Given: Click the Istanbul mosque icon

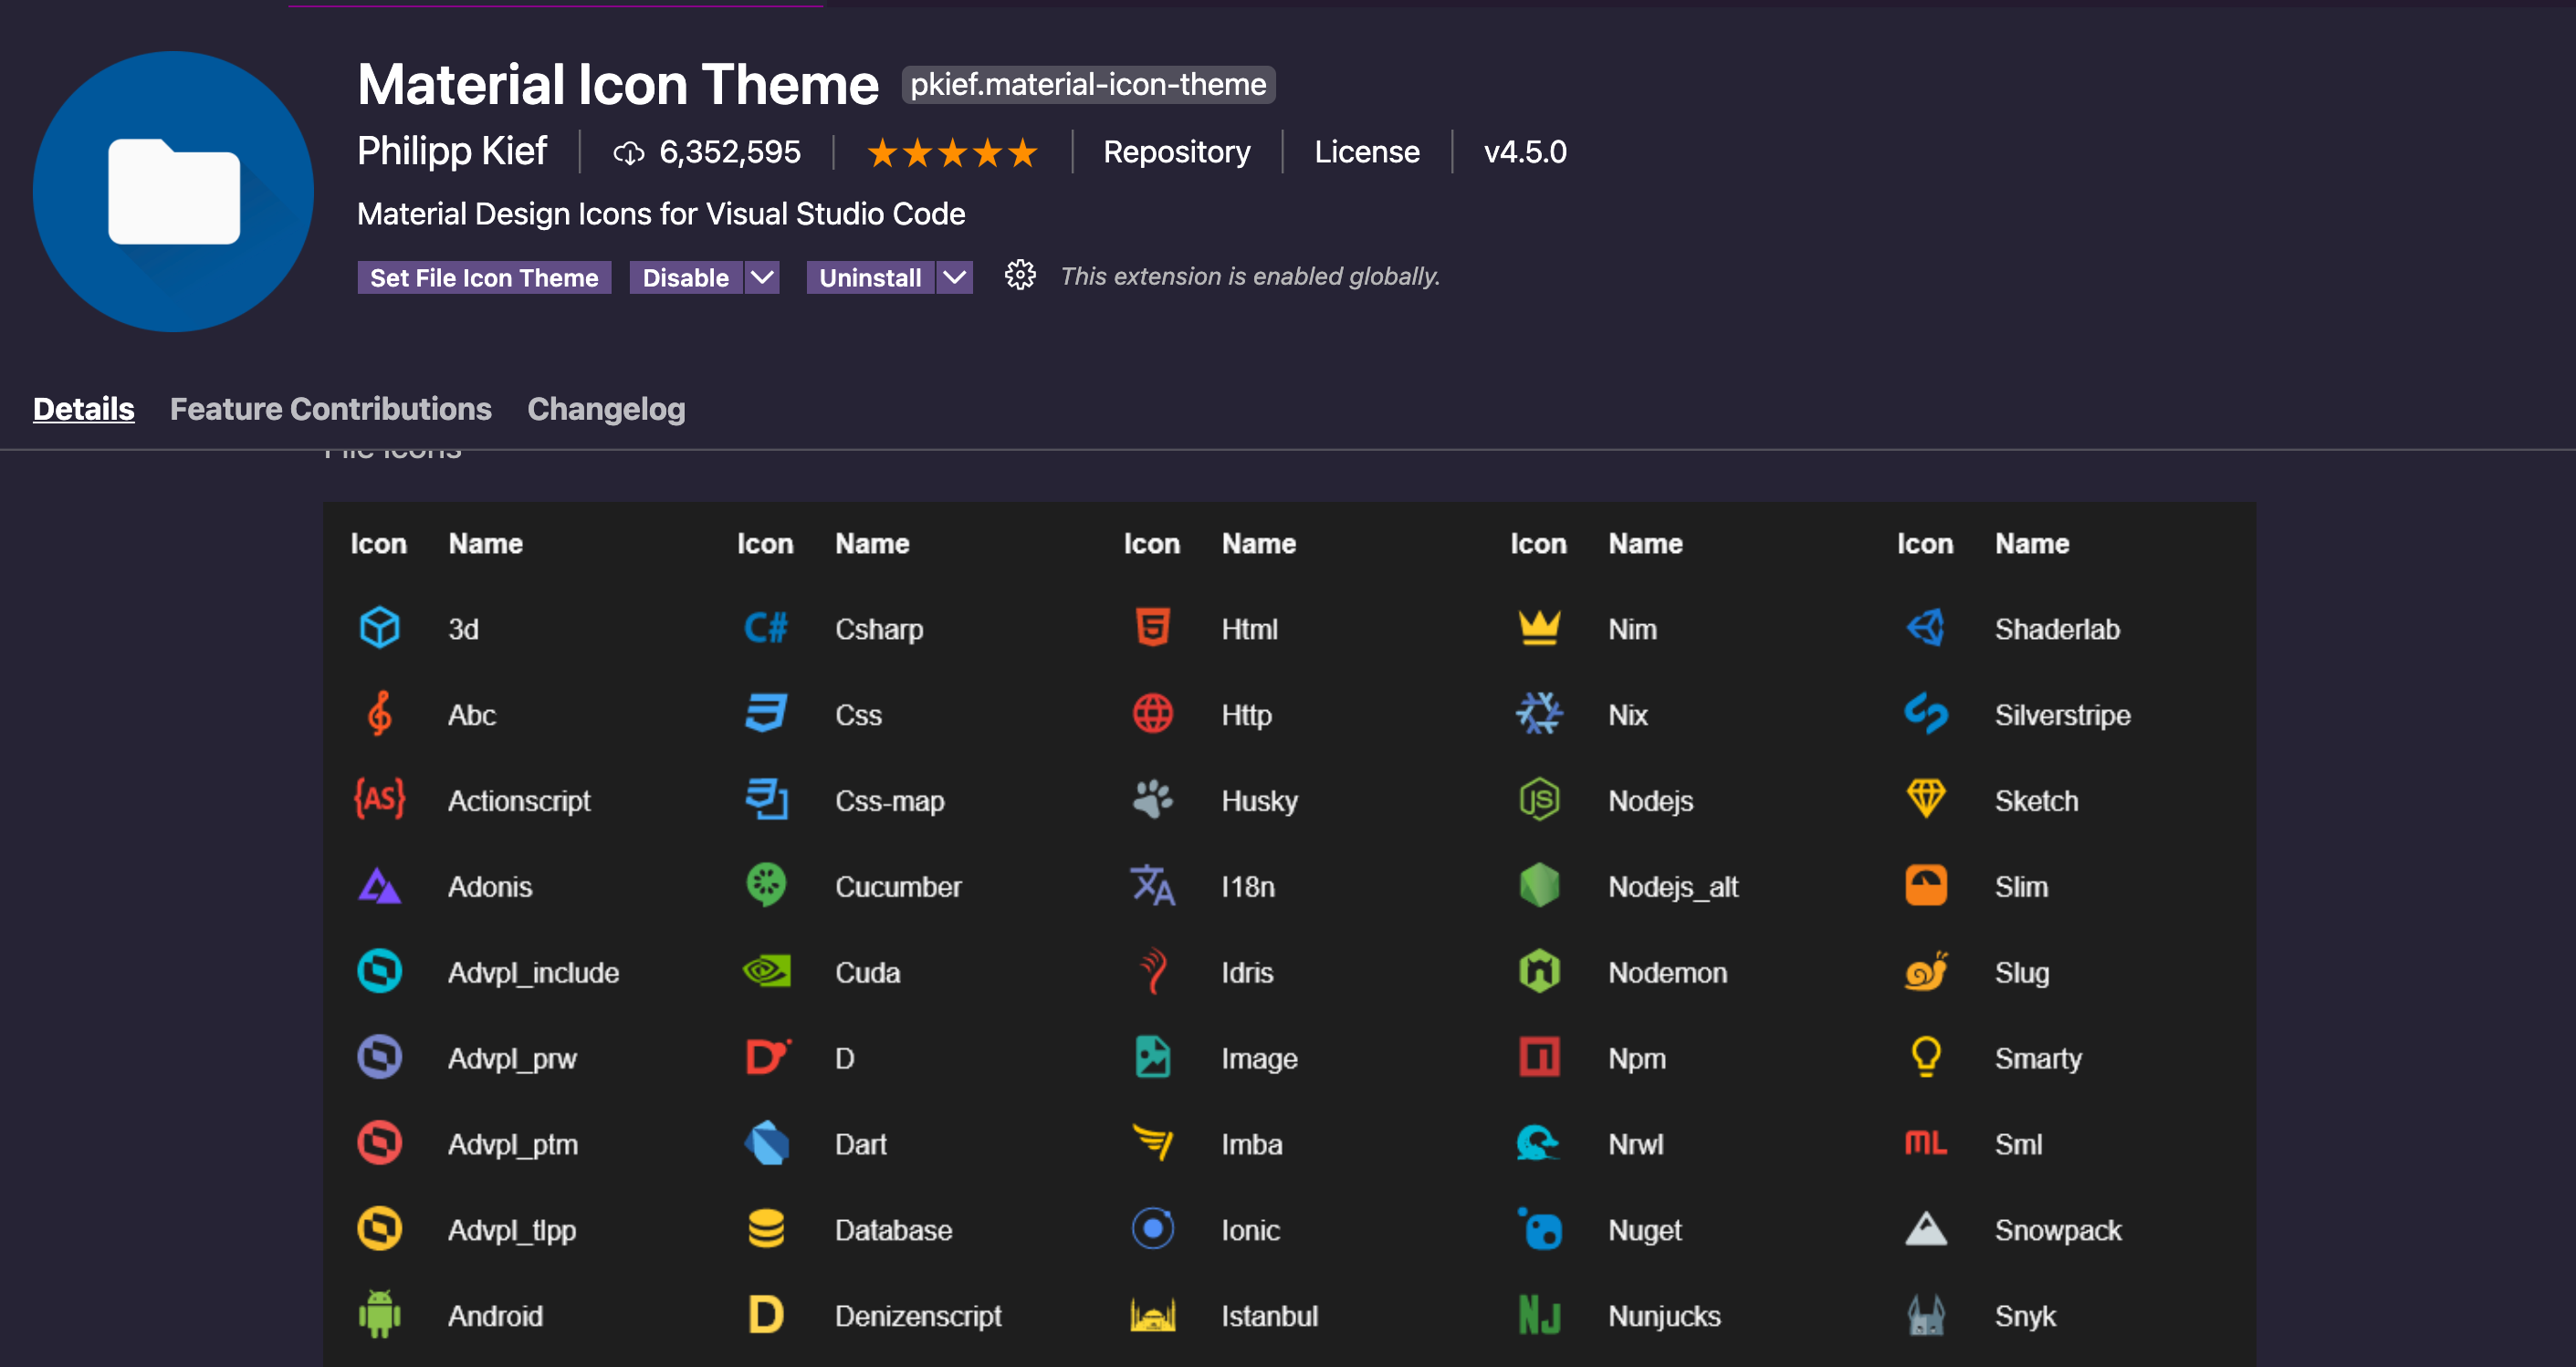Looking at the screenshot, I should point(1152,1315).
